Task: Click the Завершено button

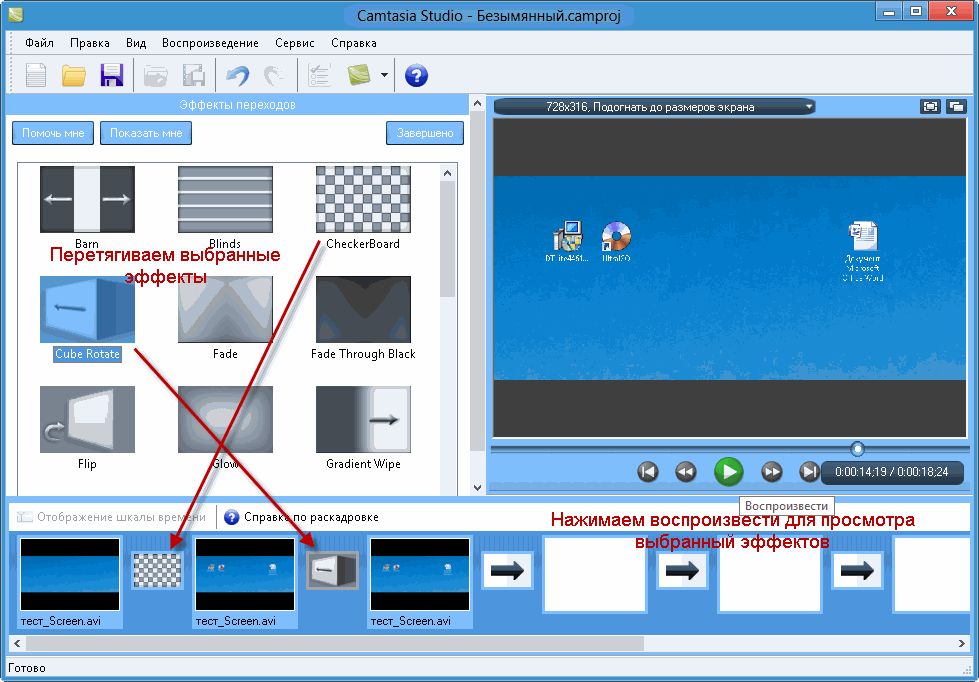Action: (x=425, y=133)
